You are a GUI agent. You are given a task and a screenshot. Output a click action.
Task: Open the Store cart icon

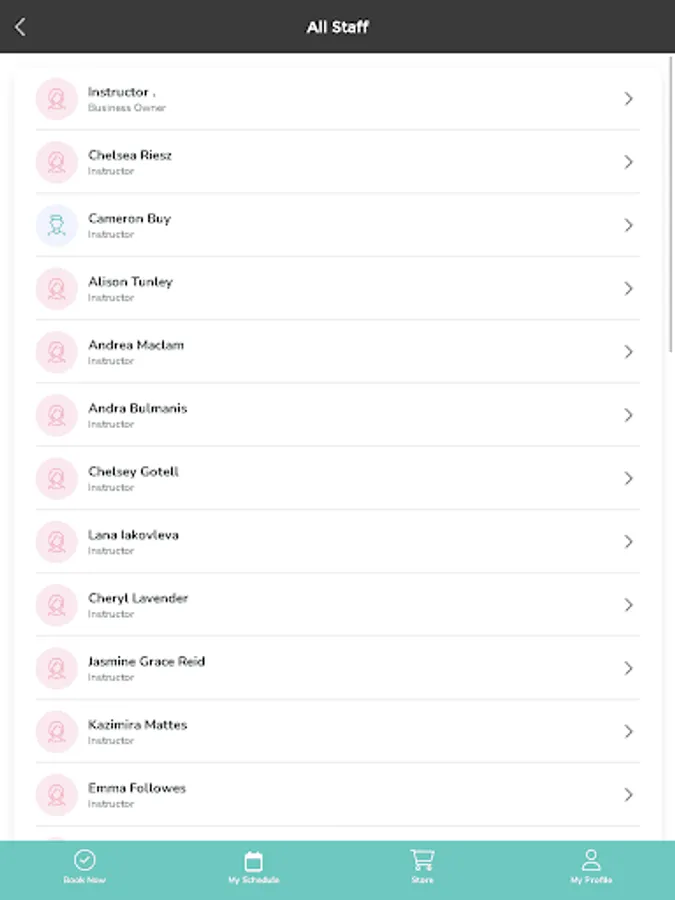[x=422, y=859]
